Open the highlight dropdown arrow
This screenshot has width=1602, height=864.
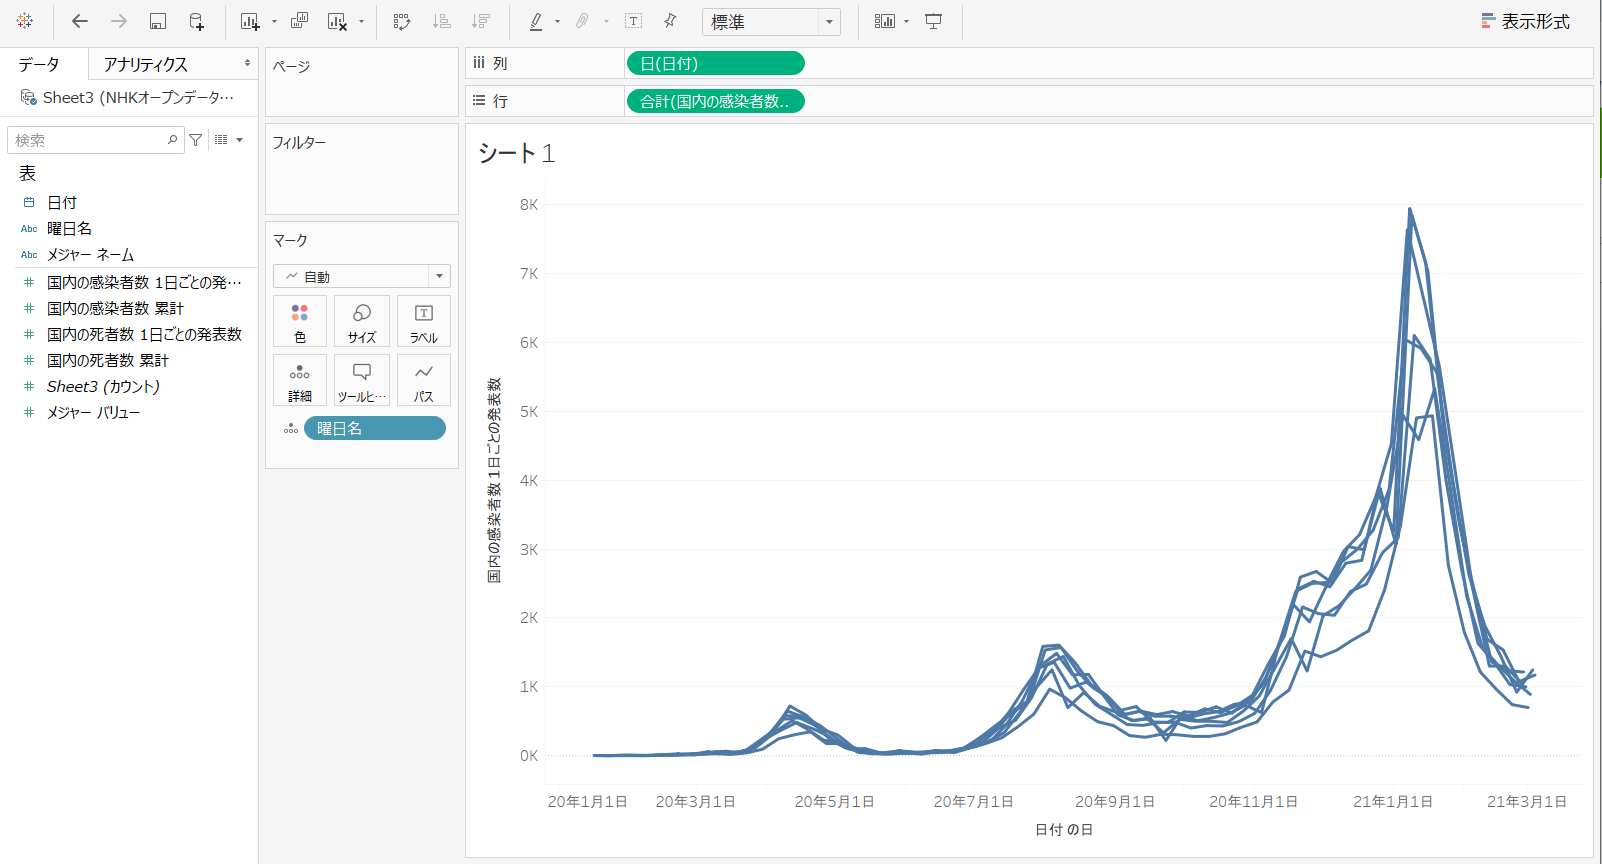coord(557,22)
